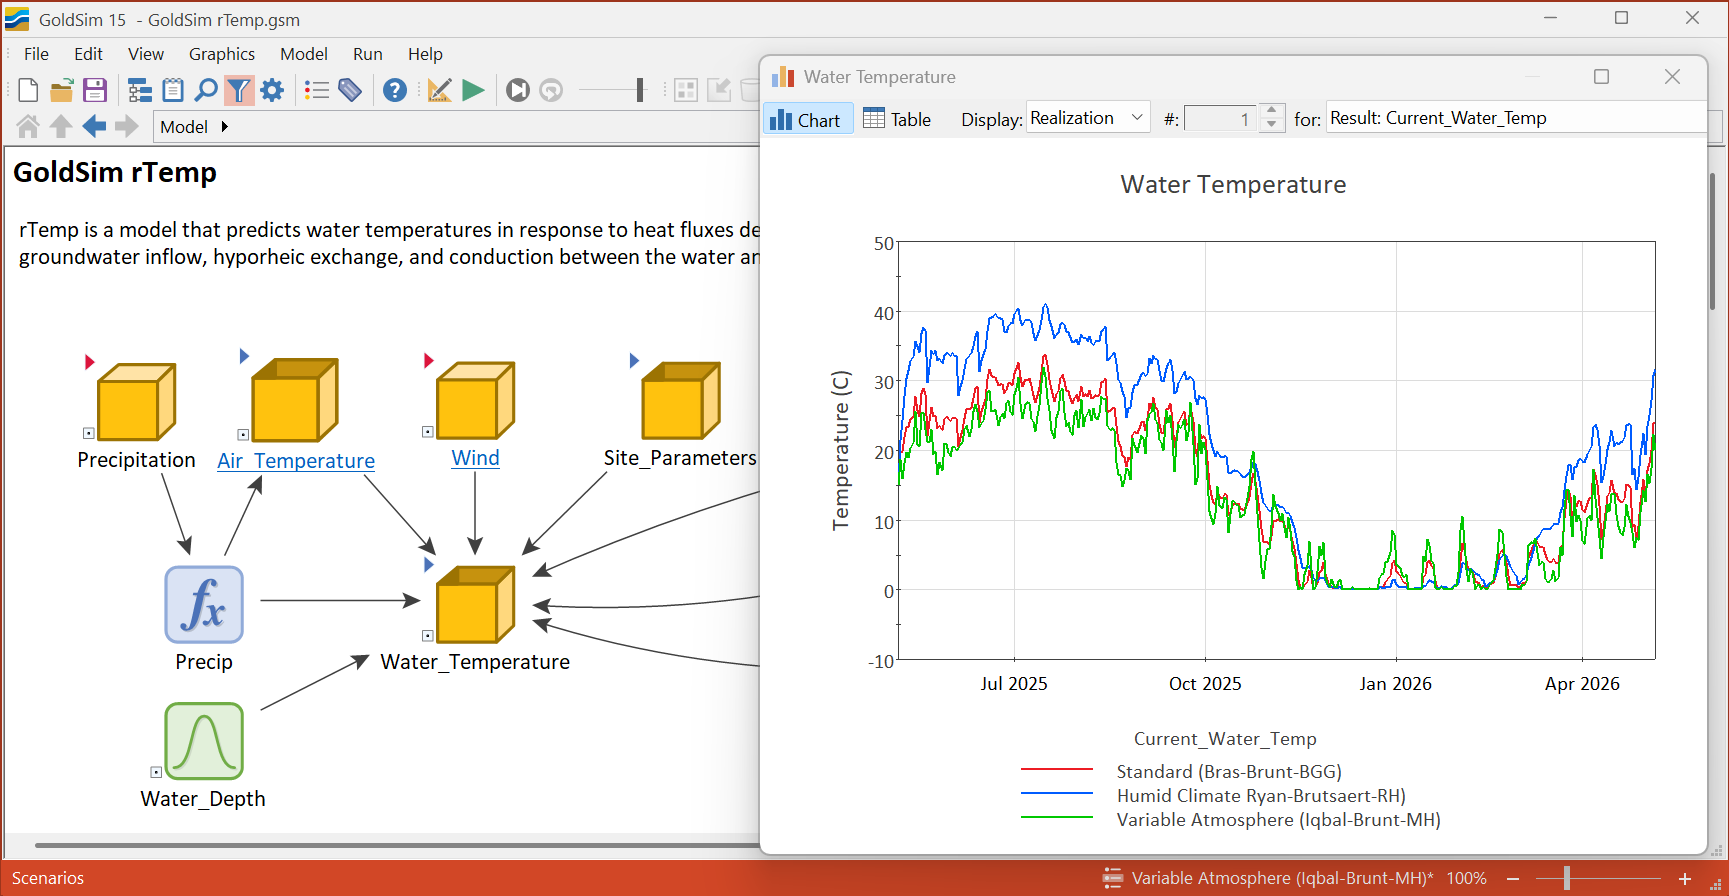Open the View menu
Image resolution: width=1729 pixels, height=896 pixels.
pos(146,54)
